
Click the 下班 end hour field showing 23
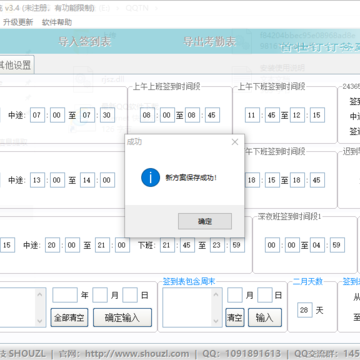(x=217, y=245)
